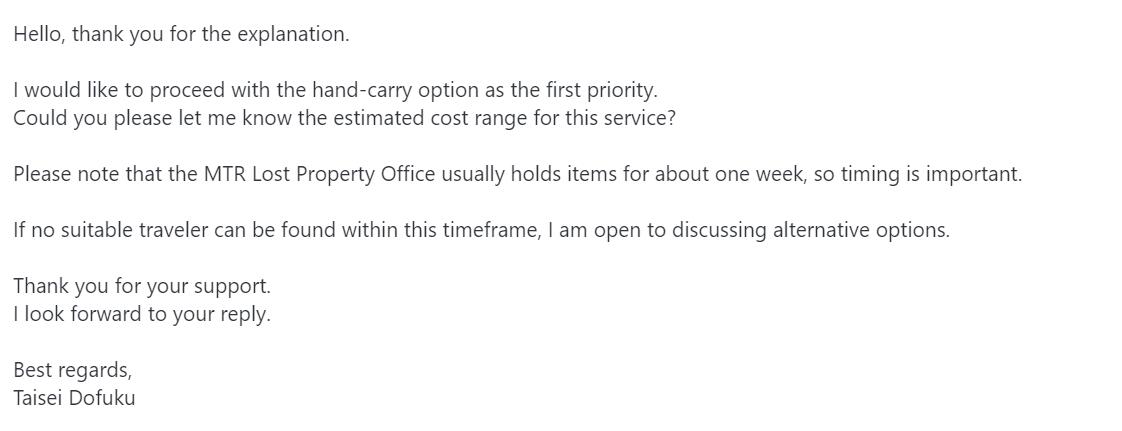Click the words "one week"

(753, 174)
